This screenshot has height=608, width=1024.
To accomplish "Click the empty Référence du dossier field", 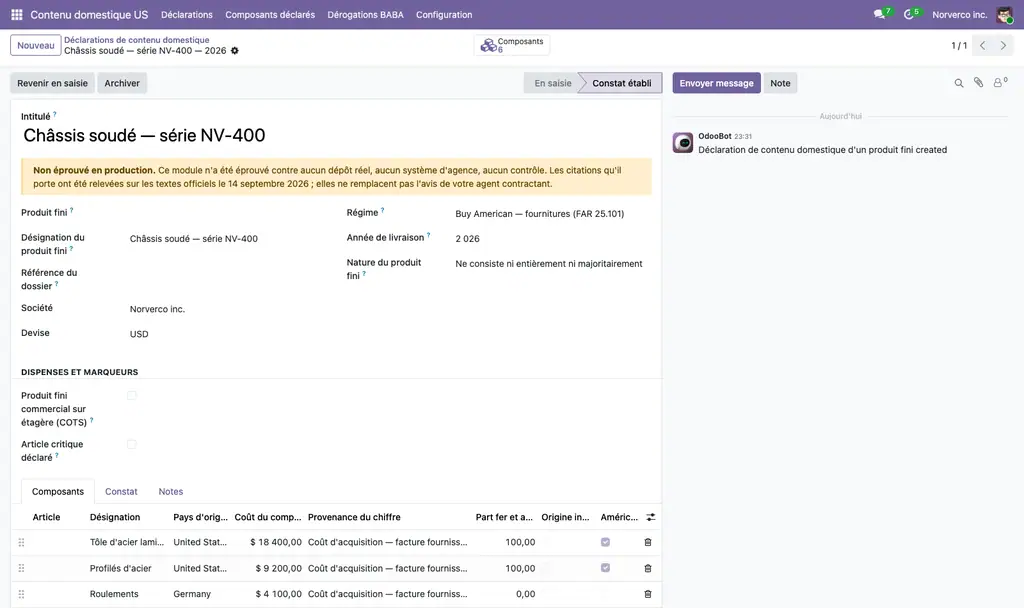I will coord(227,274).
